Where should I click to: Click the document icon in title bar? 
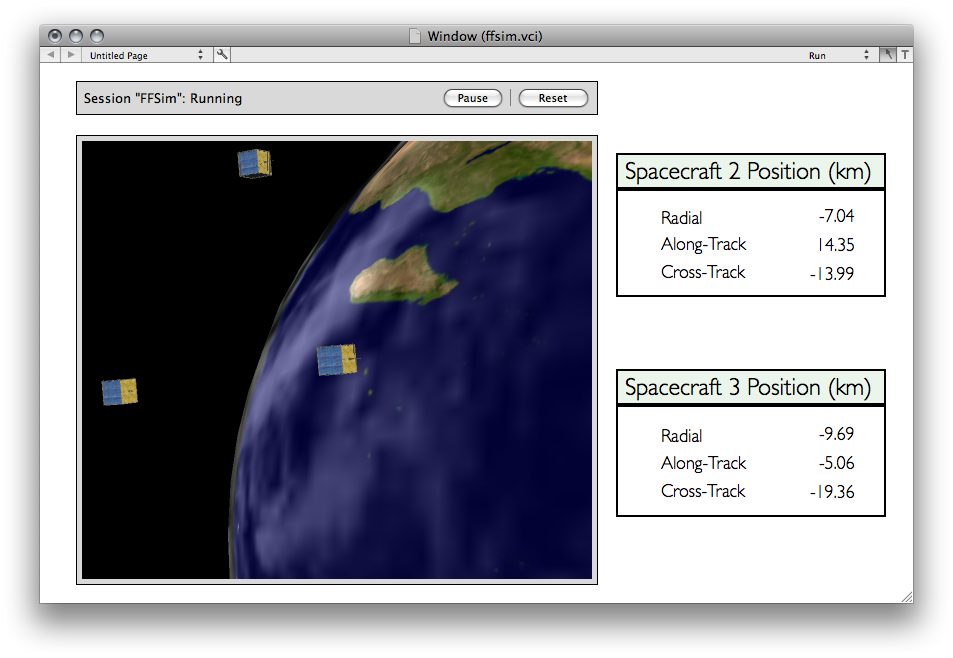click(x=415, y=36)
